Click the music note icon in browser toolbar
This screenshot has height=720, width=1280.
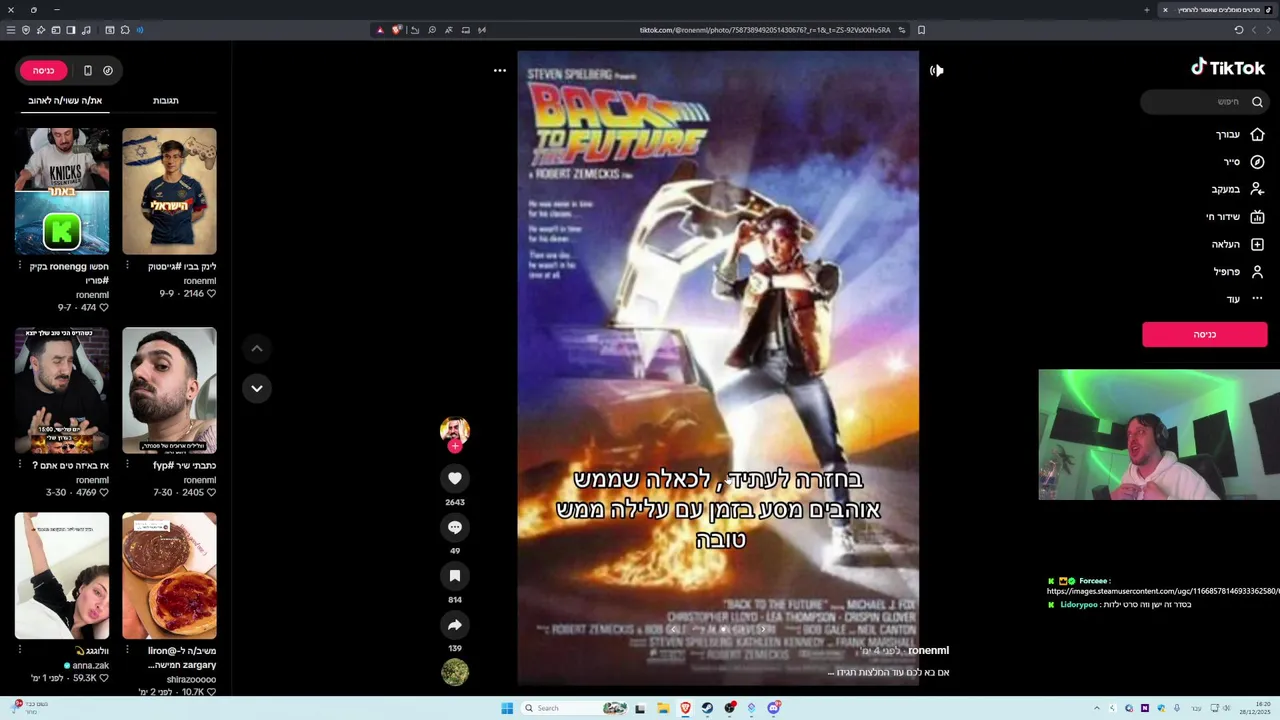(85, 30)
